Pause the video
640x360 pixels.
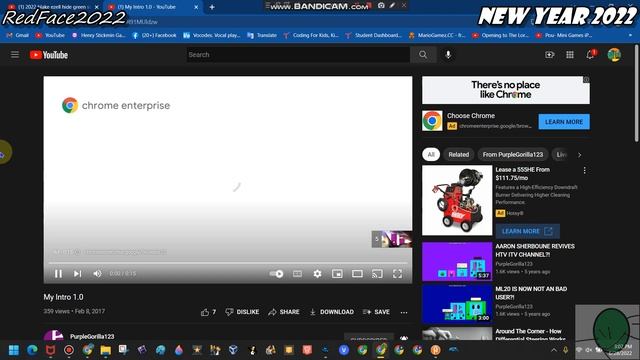click(58, 273)
